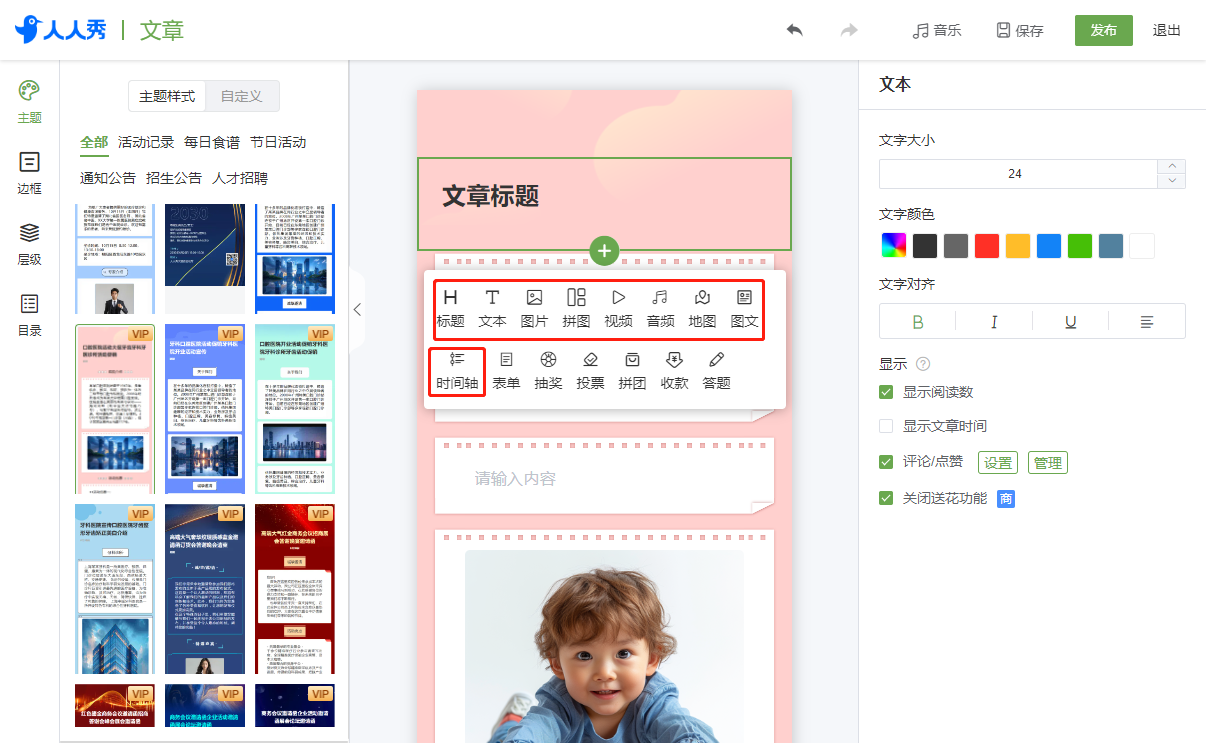Open the 边框 border panel
The image size is (1206, 743).
click(x=30, y=172)
